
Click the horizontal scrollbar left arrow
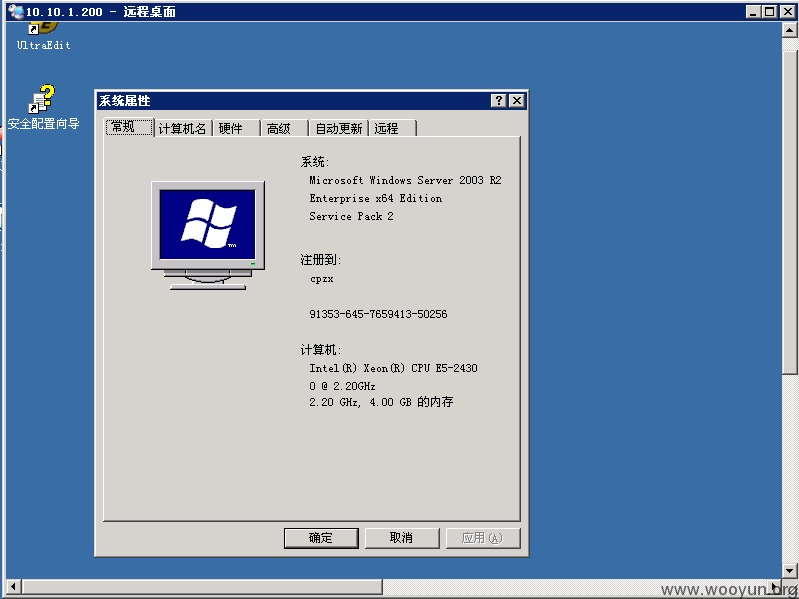pyautogui.click(x=13, y=586)
